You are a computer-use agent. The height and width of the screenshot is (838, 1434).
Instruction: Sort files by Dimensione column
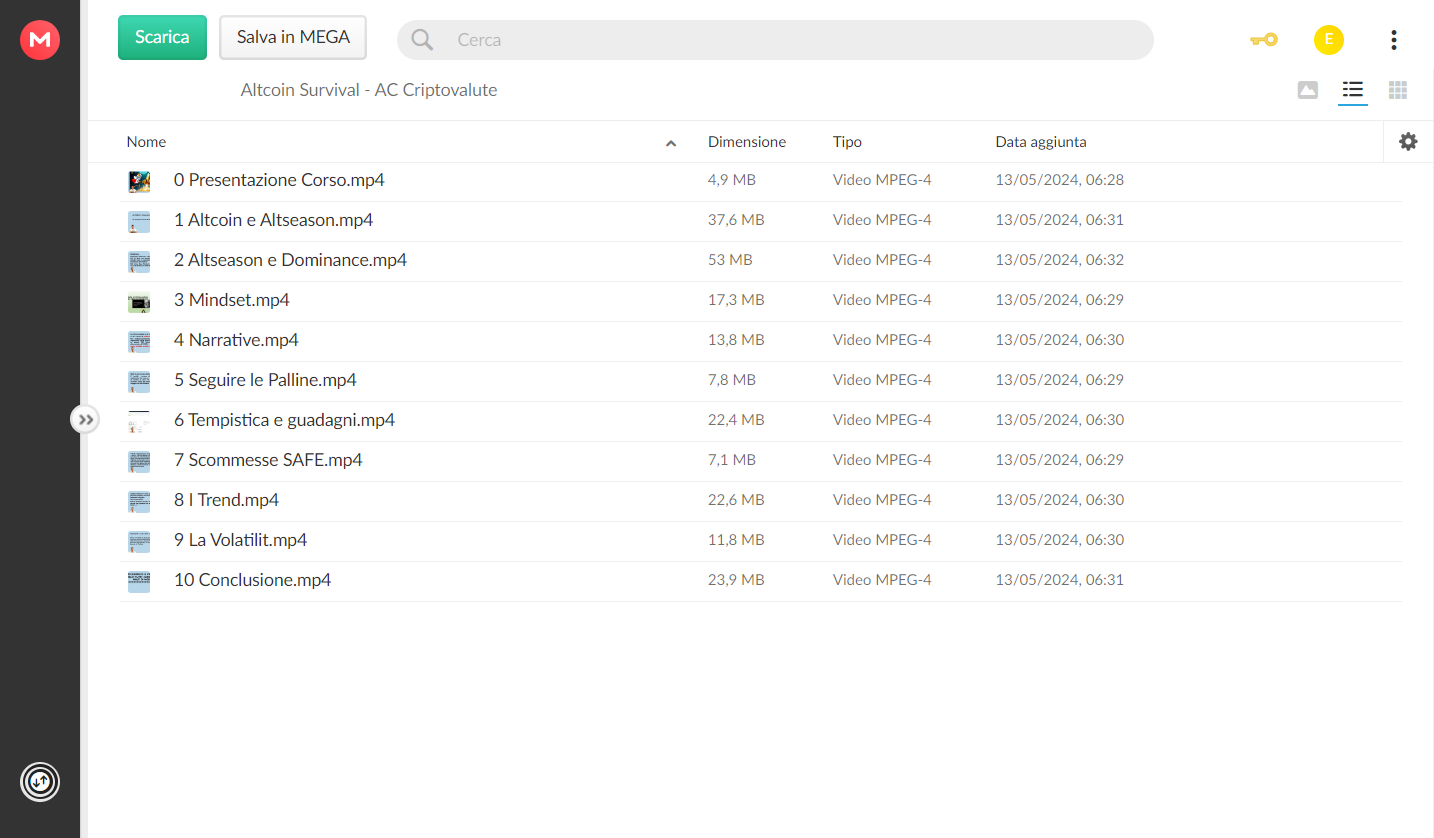pos(746,142)
